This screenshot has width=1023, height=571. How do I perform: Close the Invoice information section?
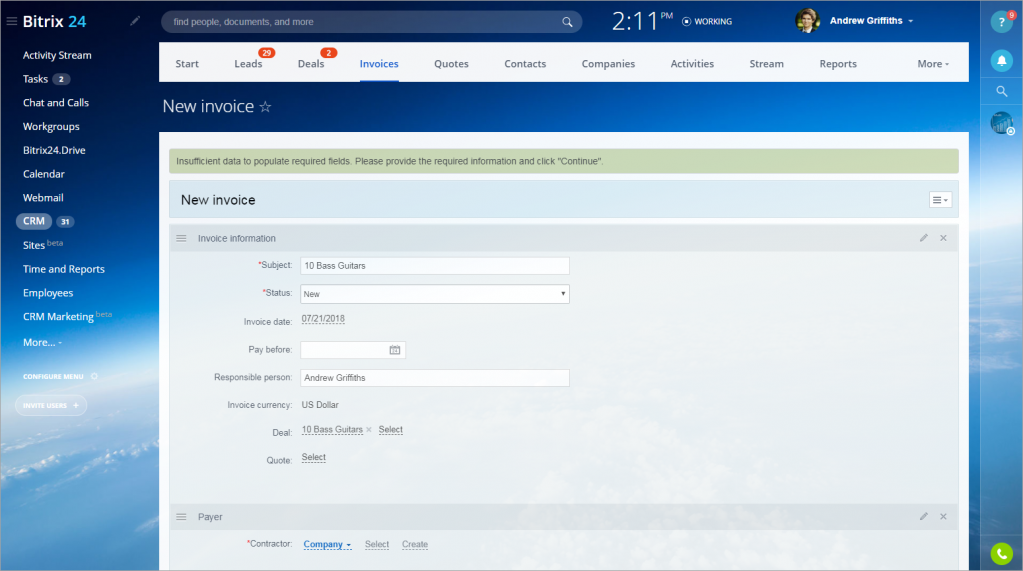[943, 238]
